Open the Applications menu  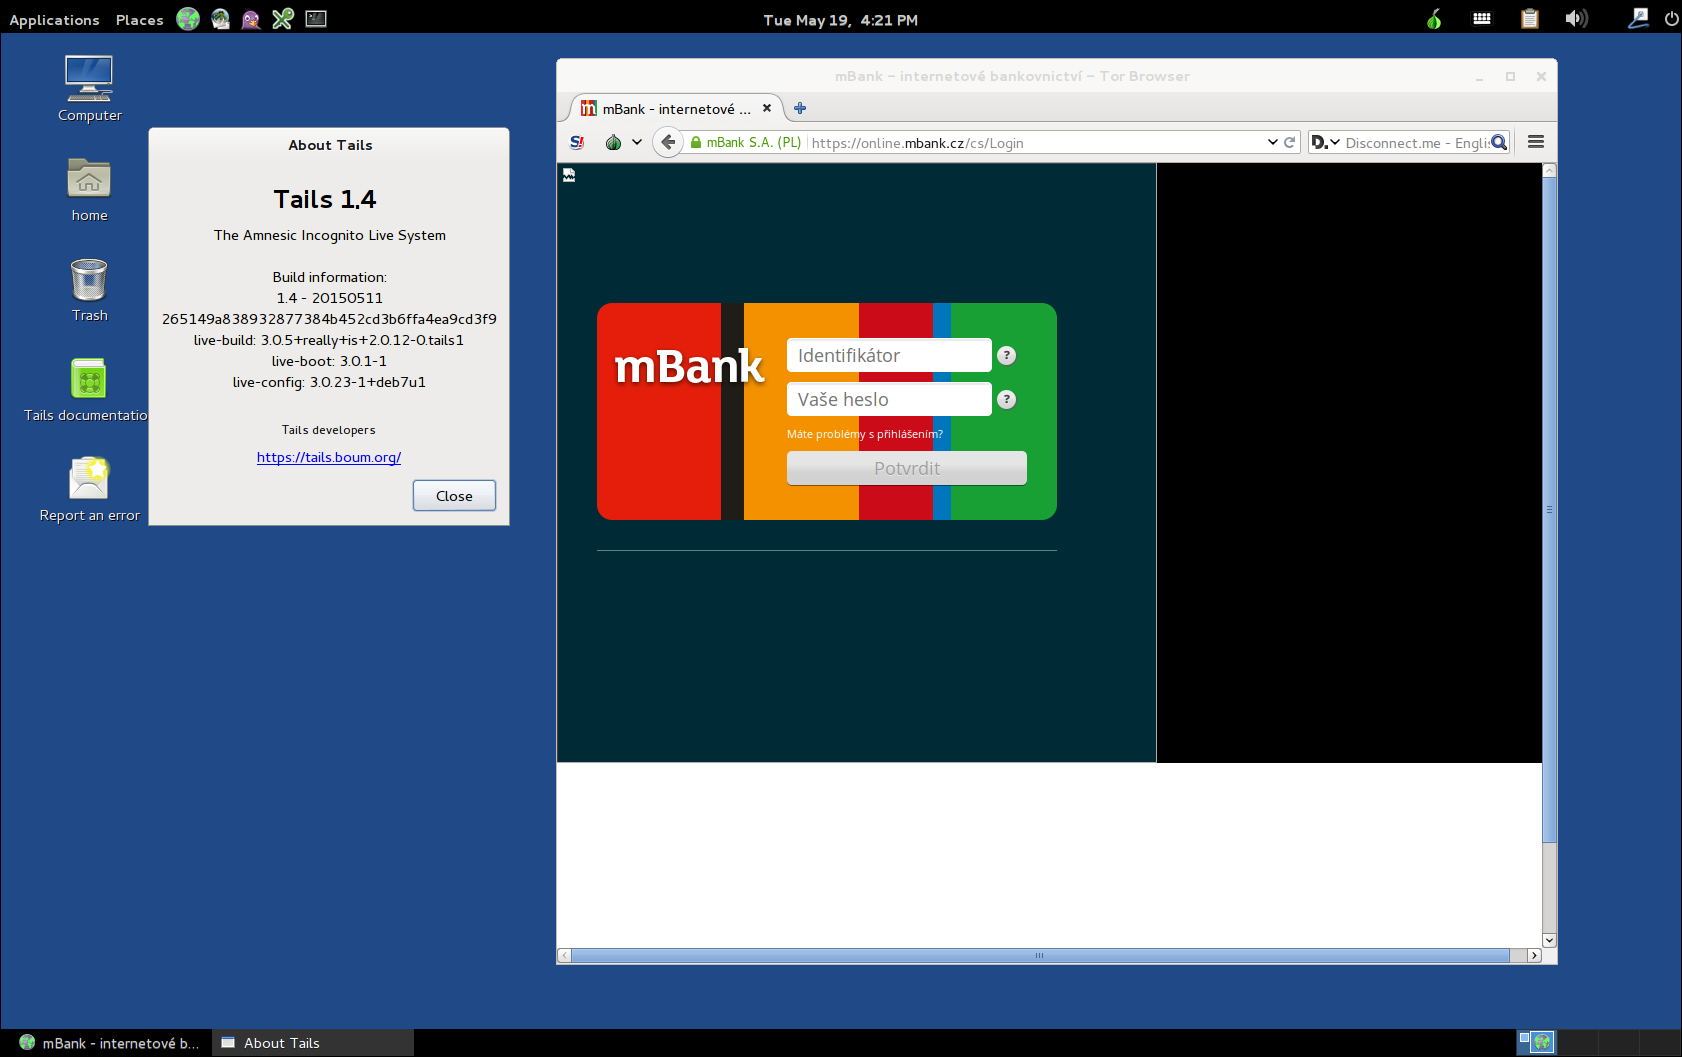click(x=54, y=19)
